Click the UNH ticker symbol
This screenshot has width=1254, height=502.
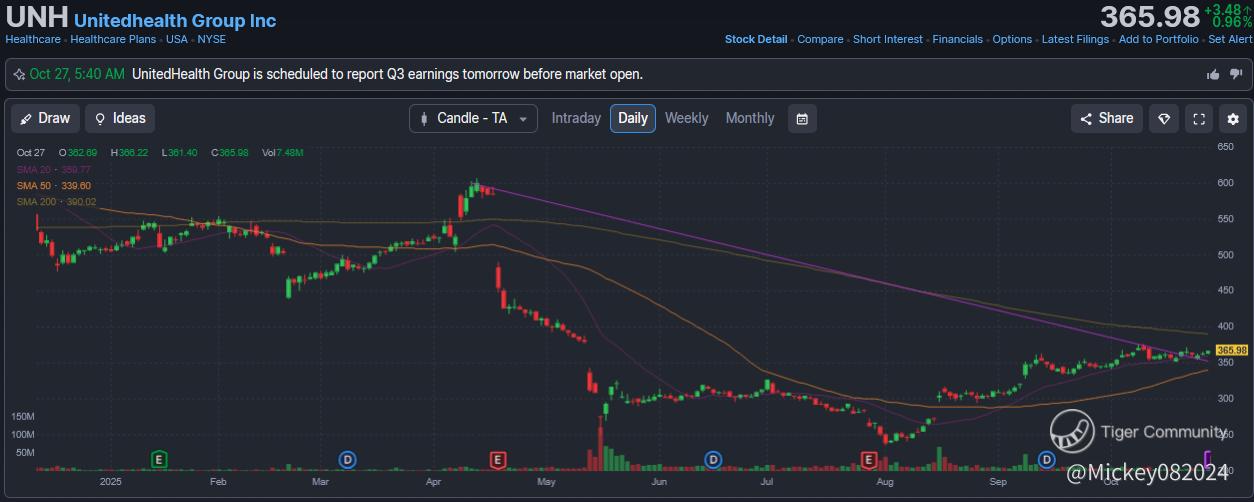pyautogui.click(x=37, y=18)
